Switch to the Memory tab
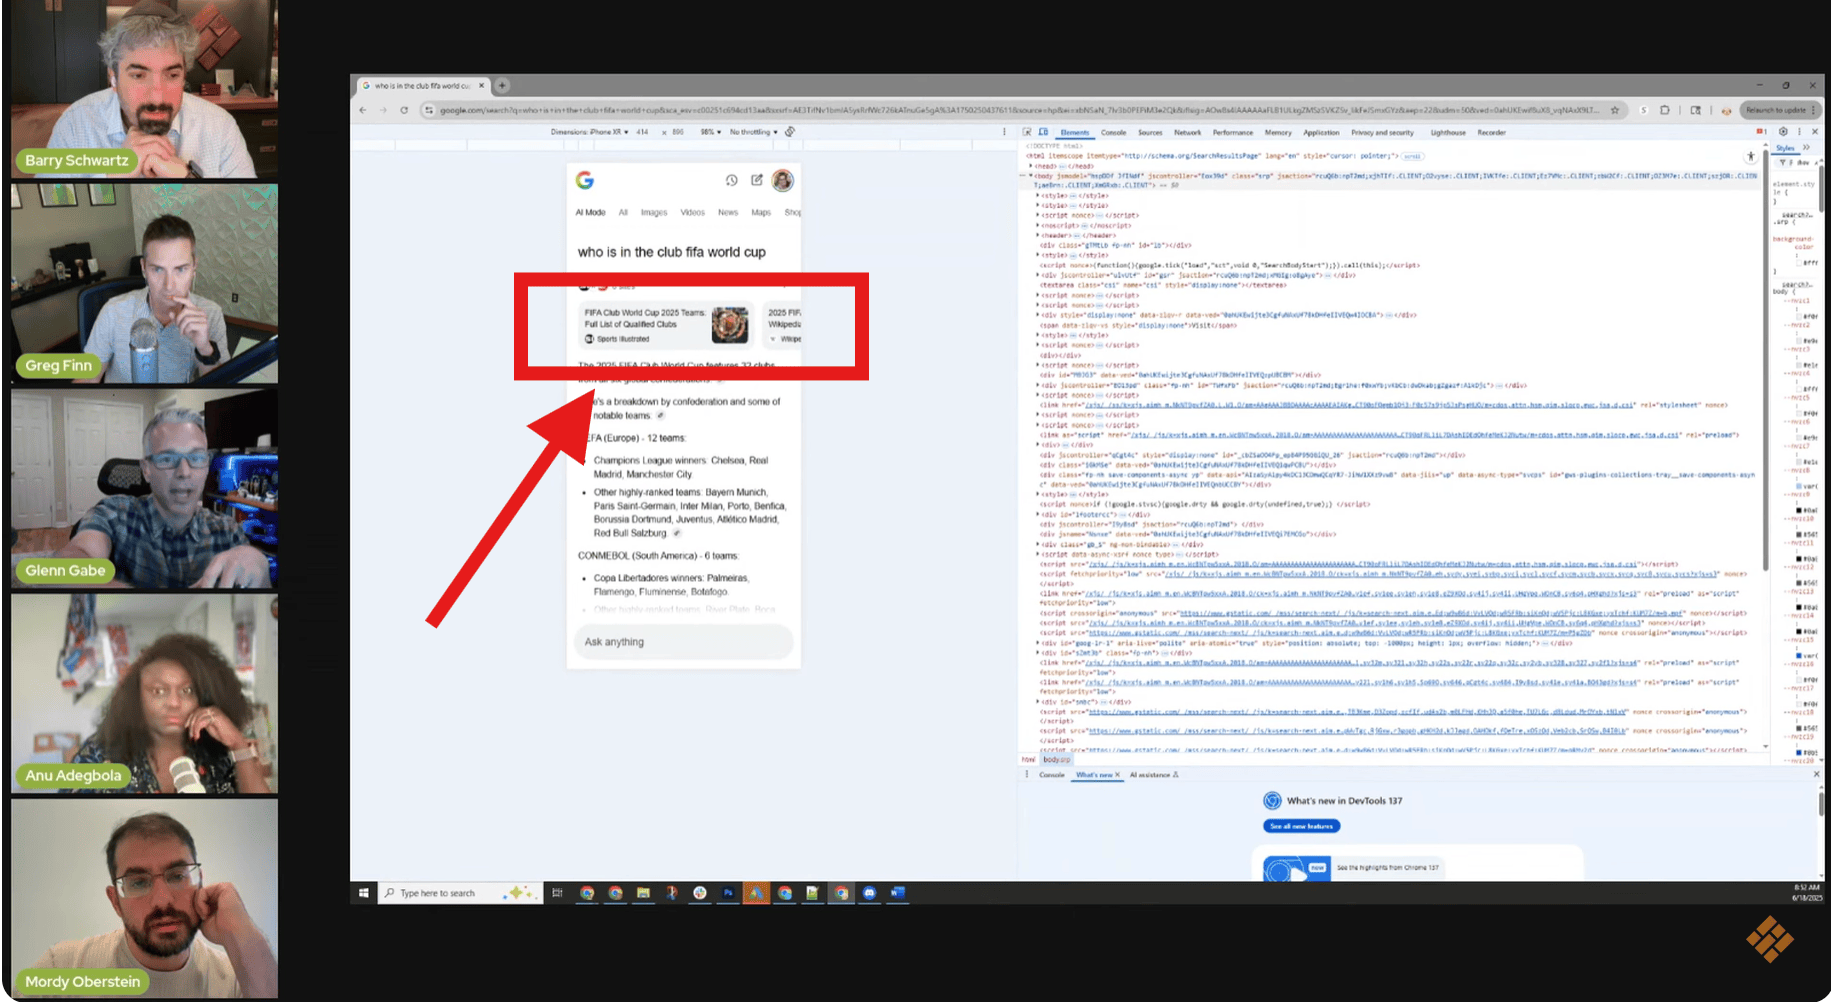The image size is (1831, 1002). point(1278,132)
